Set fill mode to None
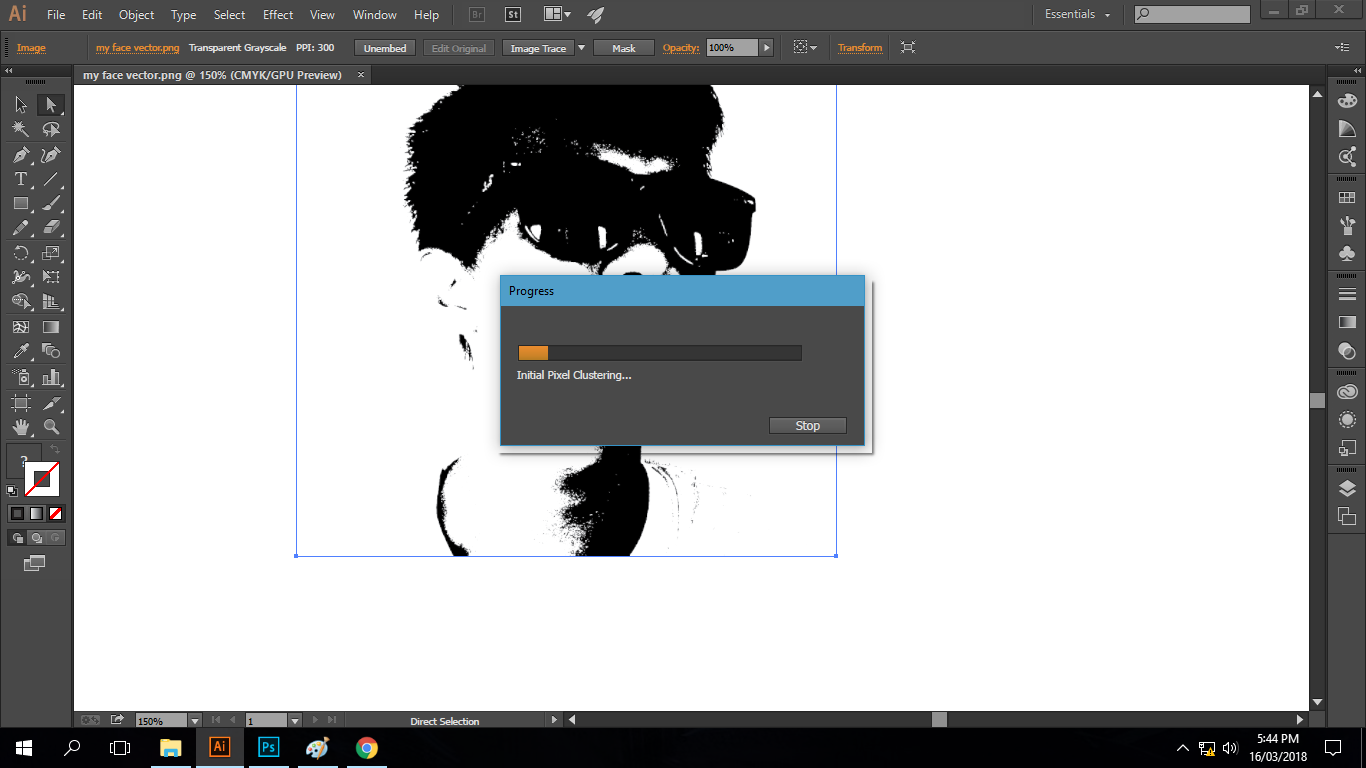Screen dimensions: 1366x768 [56, 513]
